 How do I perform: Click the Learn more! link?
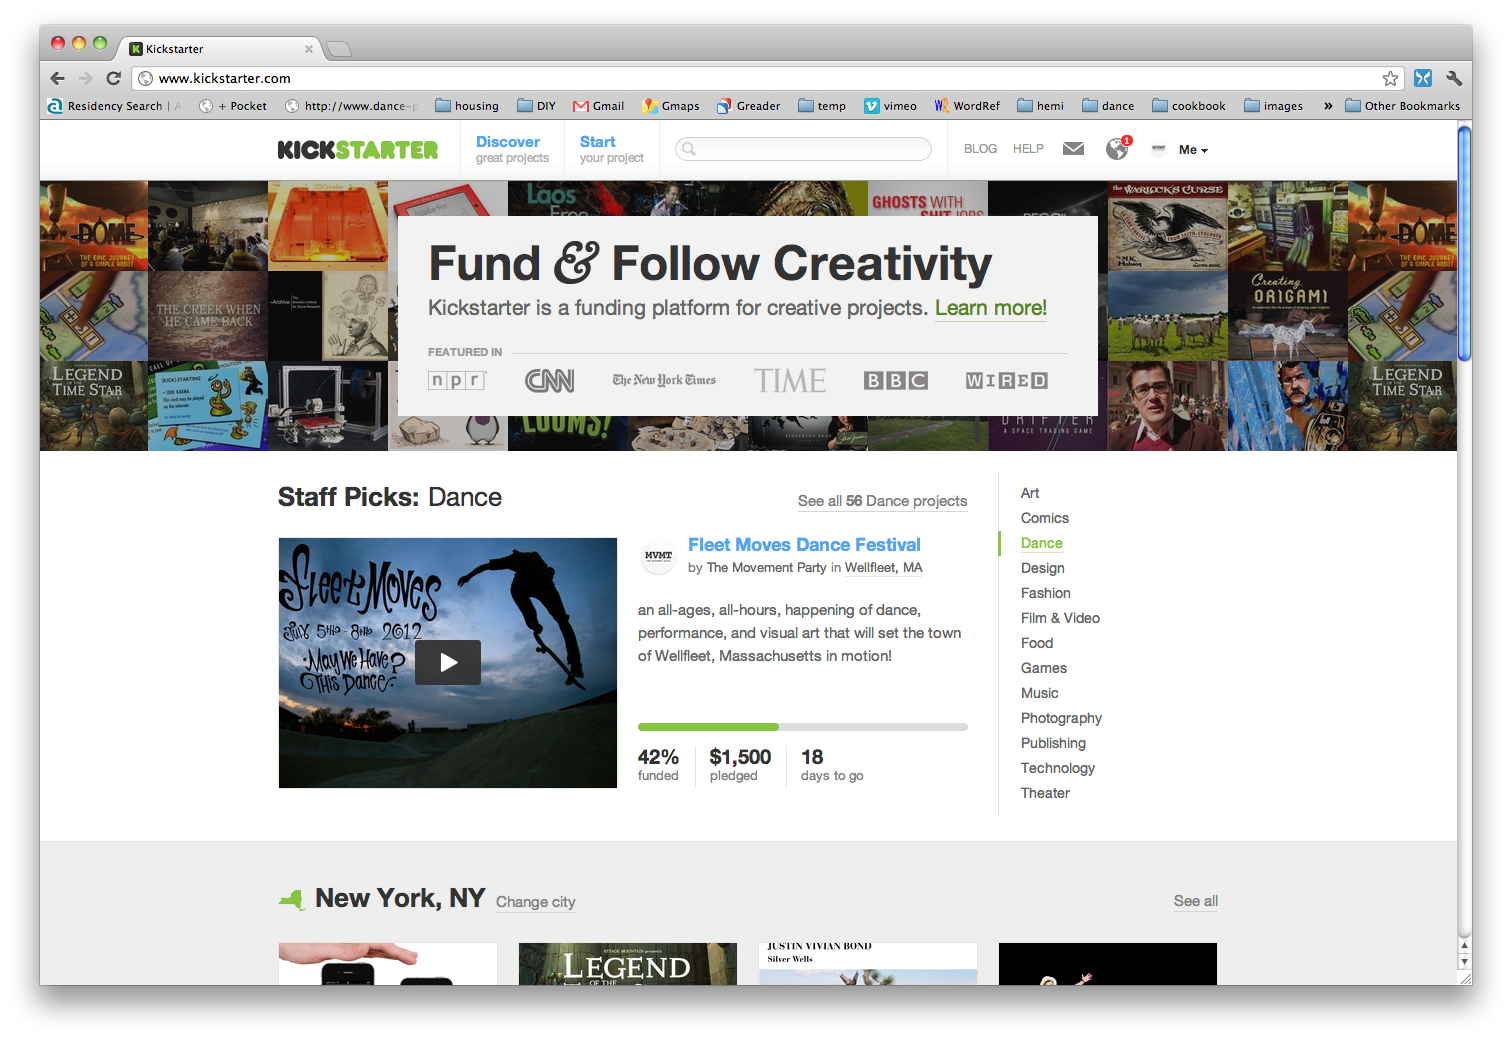990,308
